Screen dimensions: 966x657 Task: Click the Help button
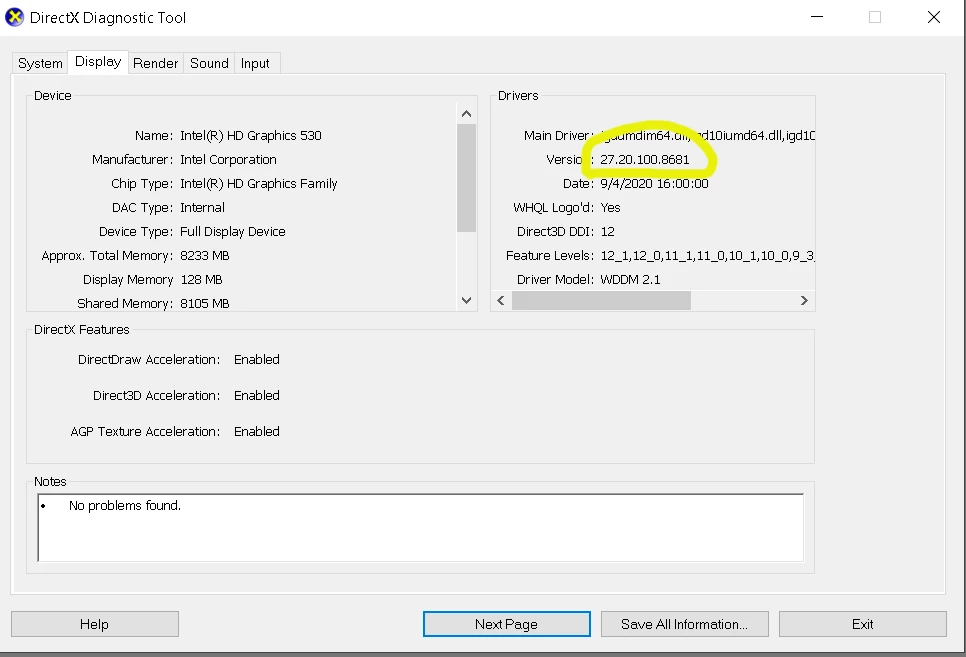click(95, 624)
